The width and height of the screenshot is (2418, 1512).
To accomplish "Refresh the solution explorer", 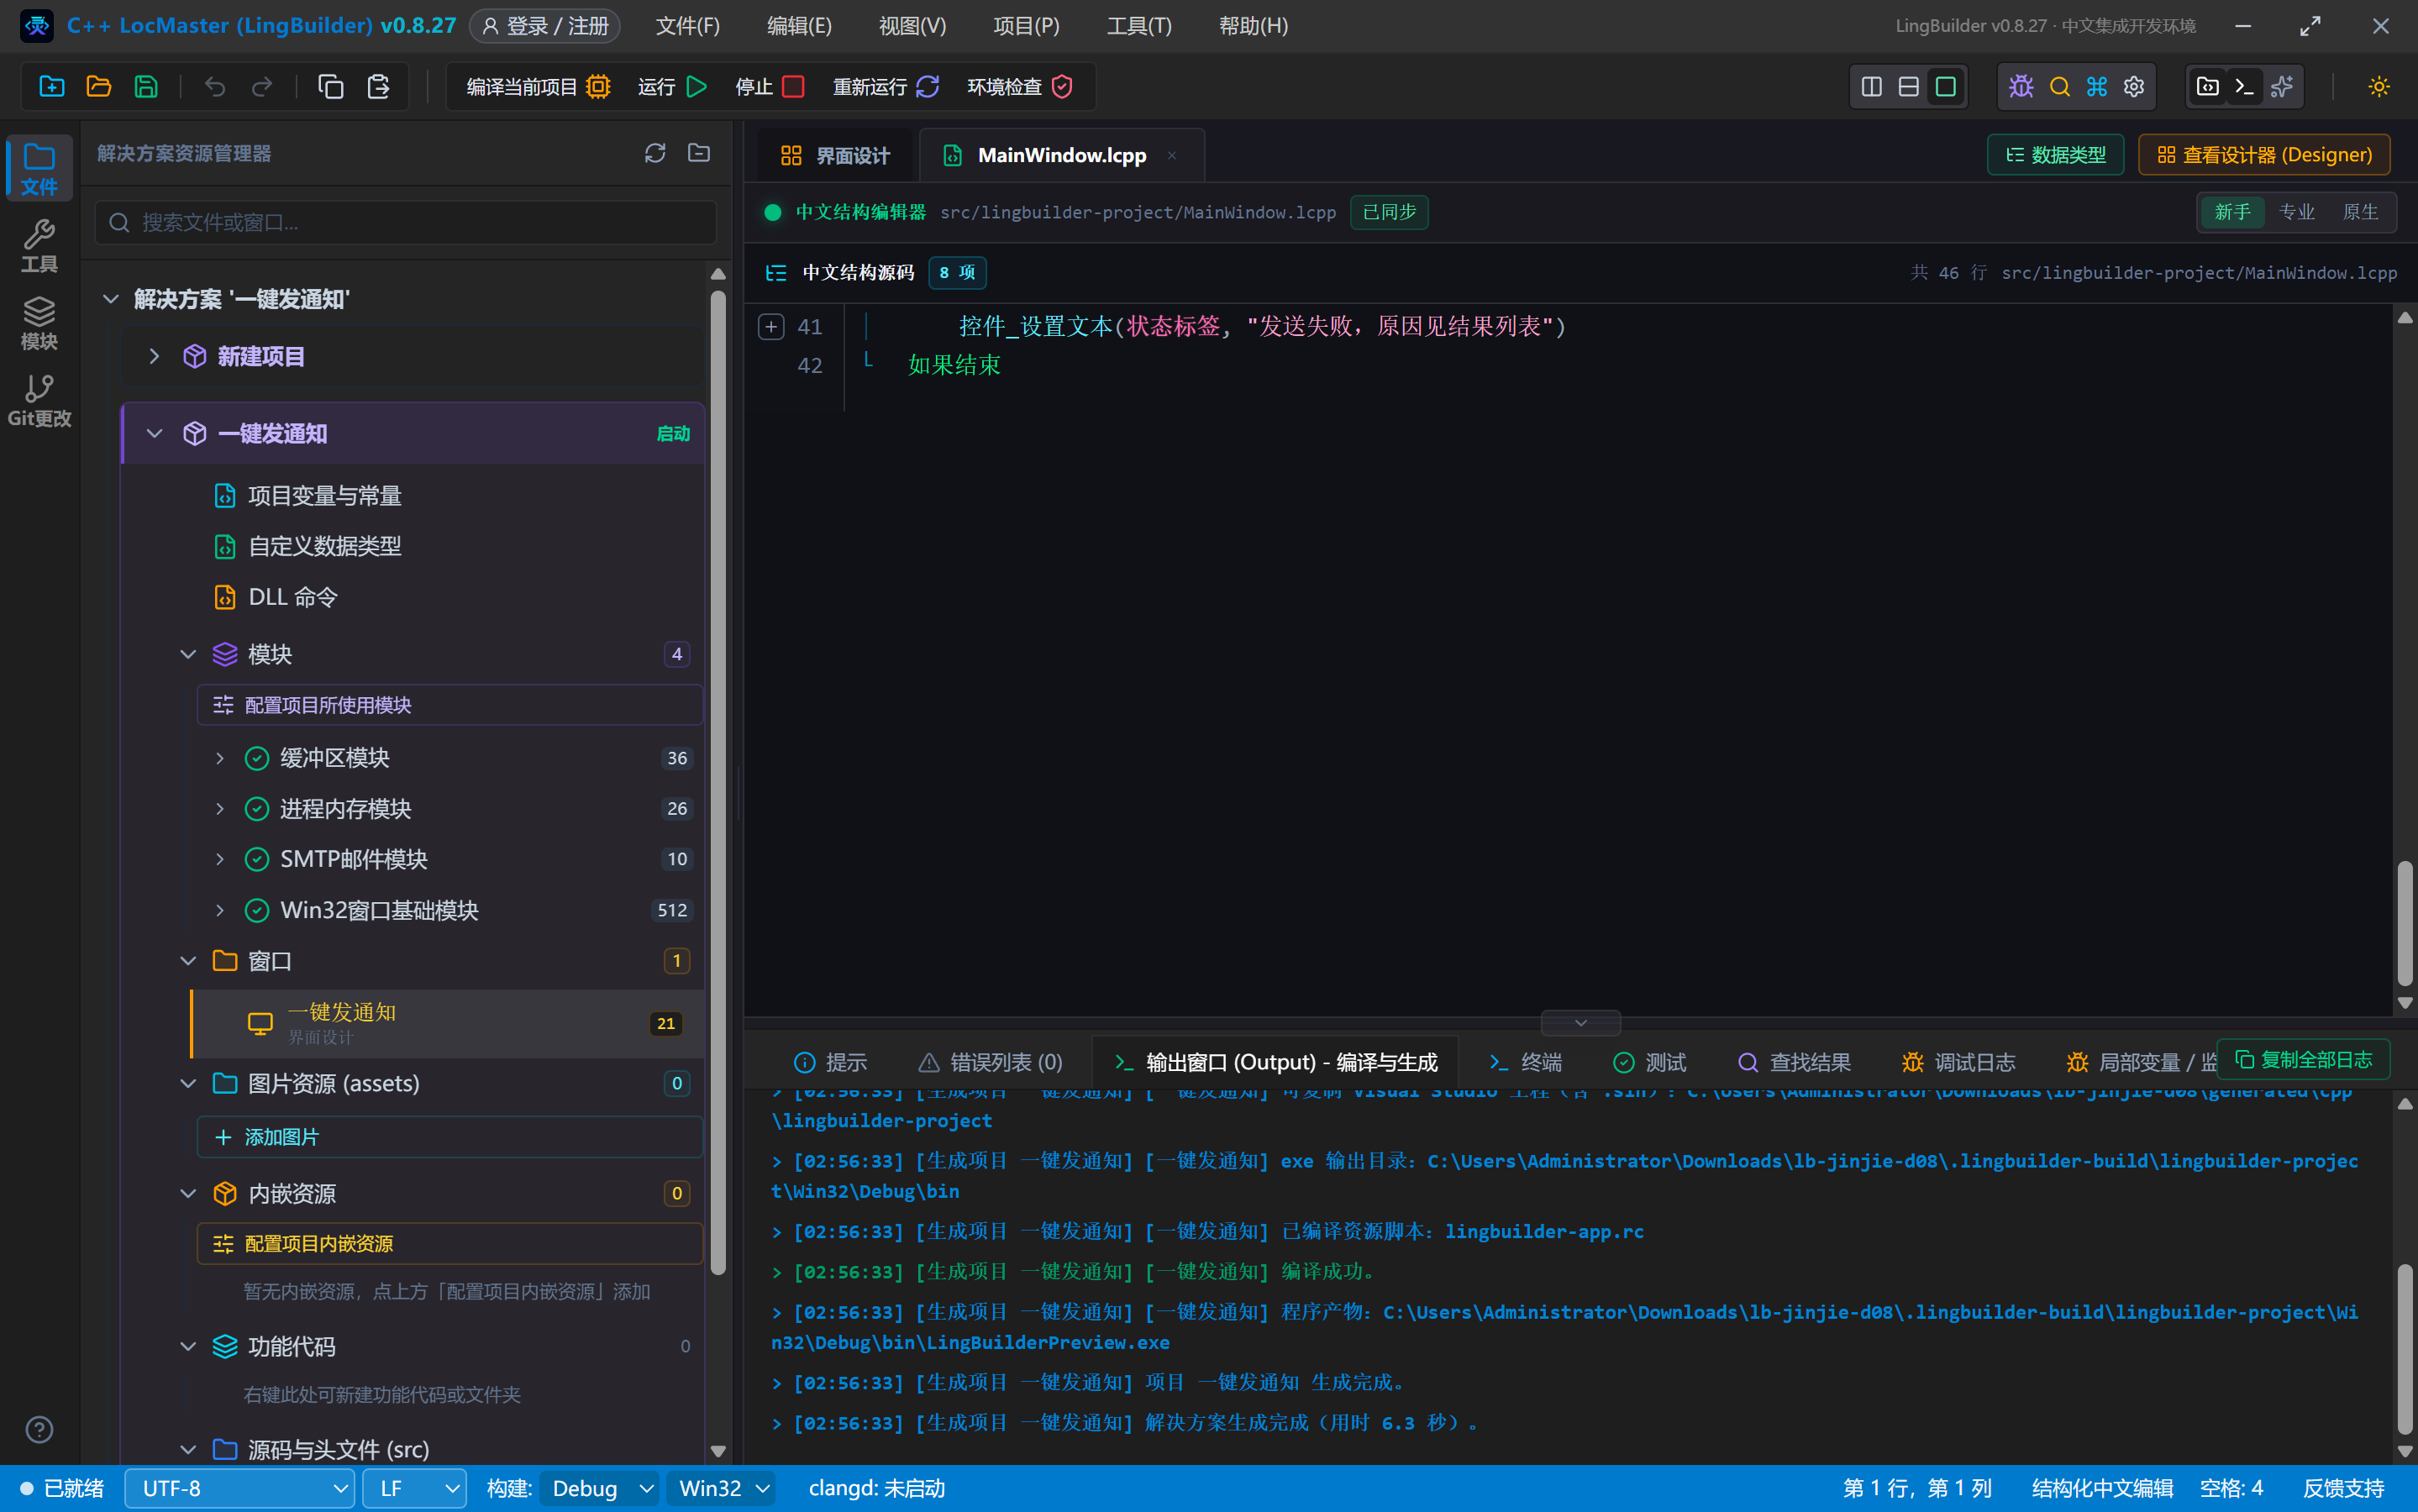I will (655, 153).
